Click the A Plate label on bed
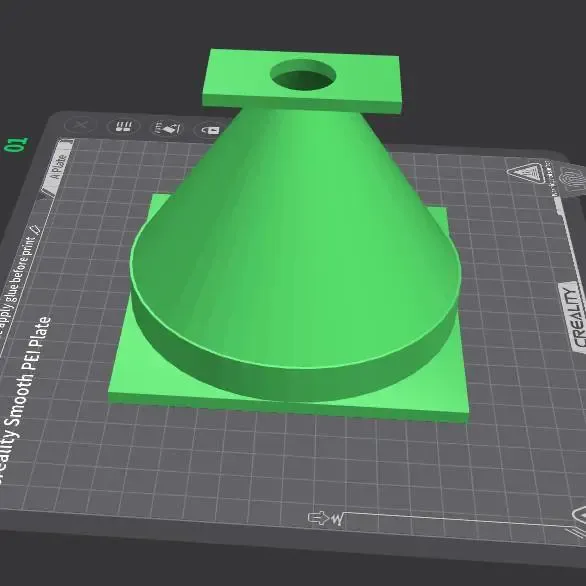The width and height of the screenshot is (586, 586). pyautogui.click(x=58, y=167)
